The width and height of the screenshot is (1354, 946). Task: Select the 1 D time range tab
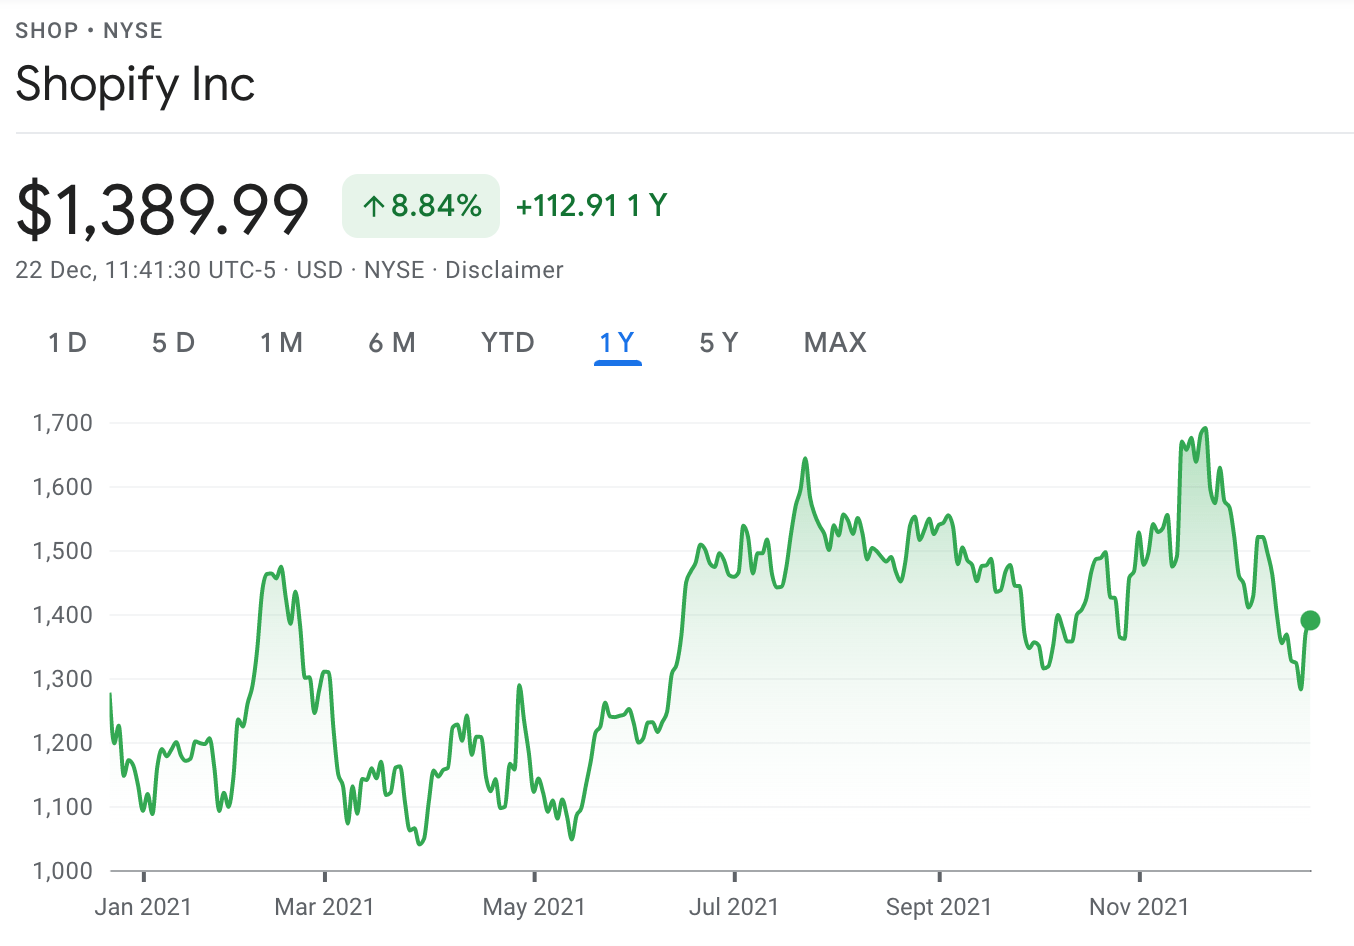coord(68,343)
